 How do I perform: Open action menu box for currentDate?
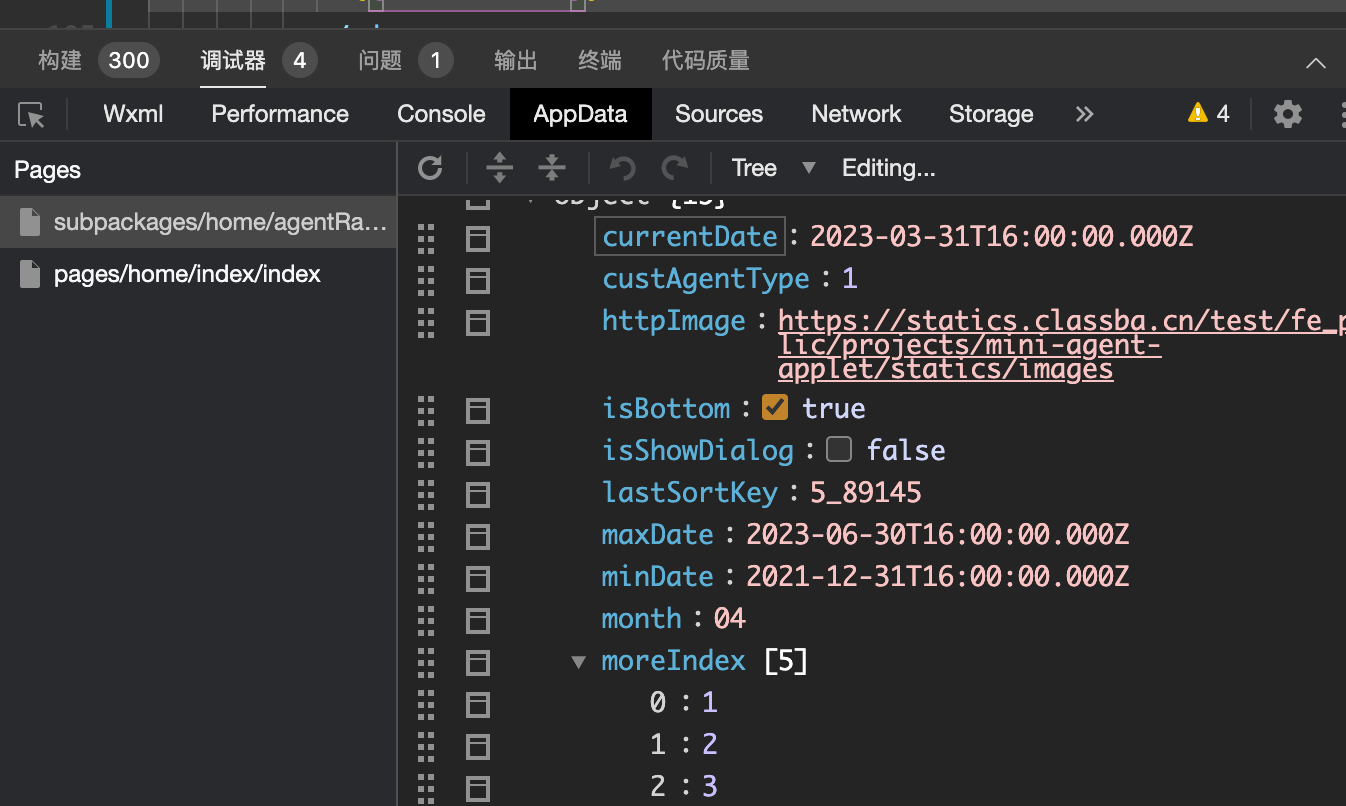tap(478, 238)
